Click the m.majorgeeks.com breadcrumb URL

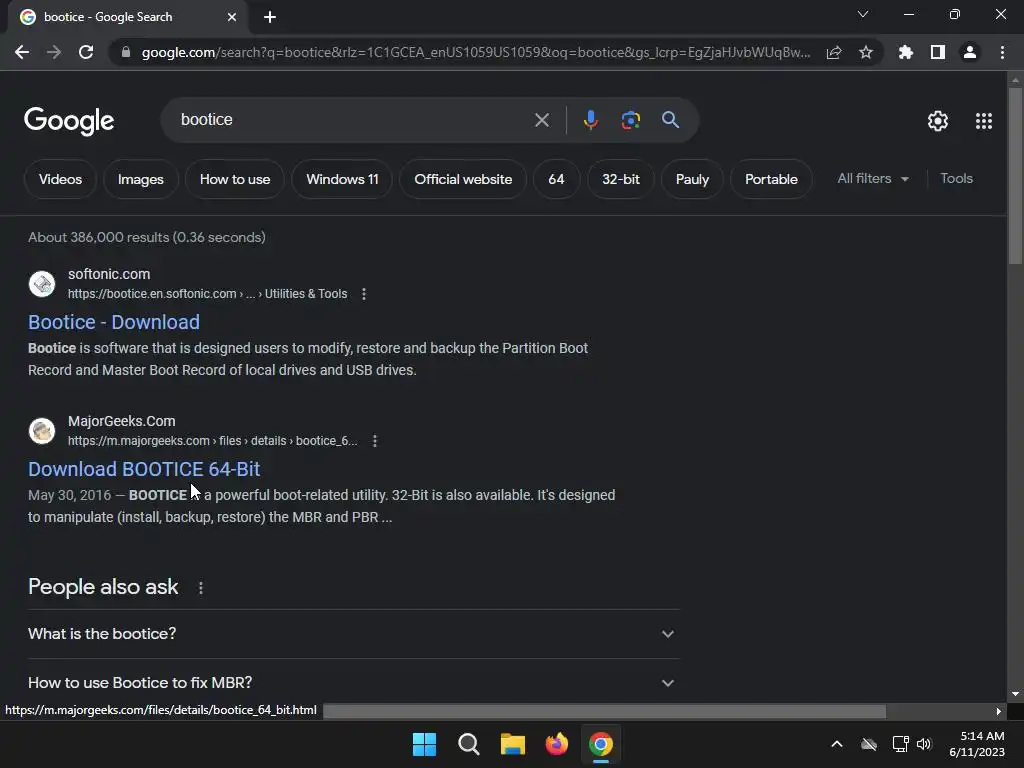pos(212,441)
